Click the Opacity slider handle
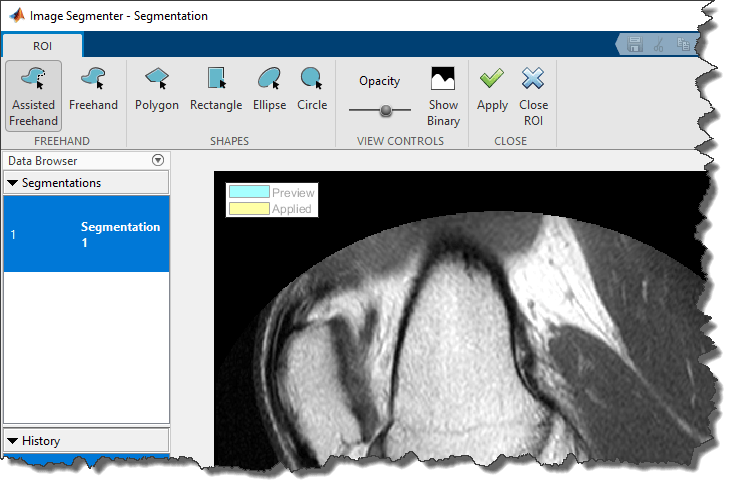Screen dimensions: 740x494 point(386,110)
